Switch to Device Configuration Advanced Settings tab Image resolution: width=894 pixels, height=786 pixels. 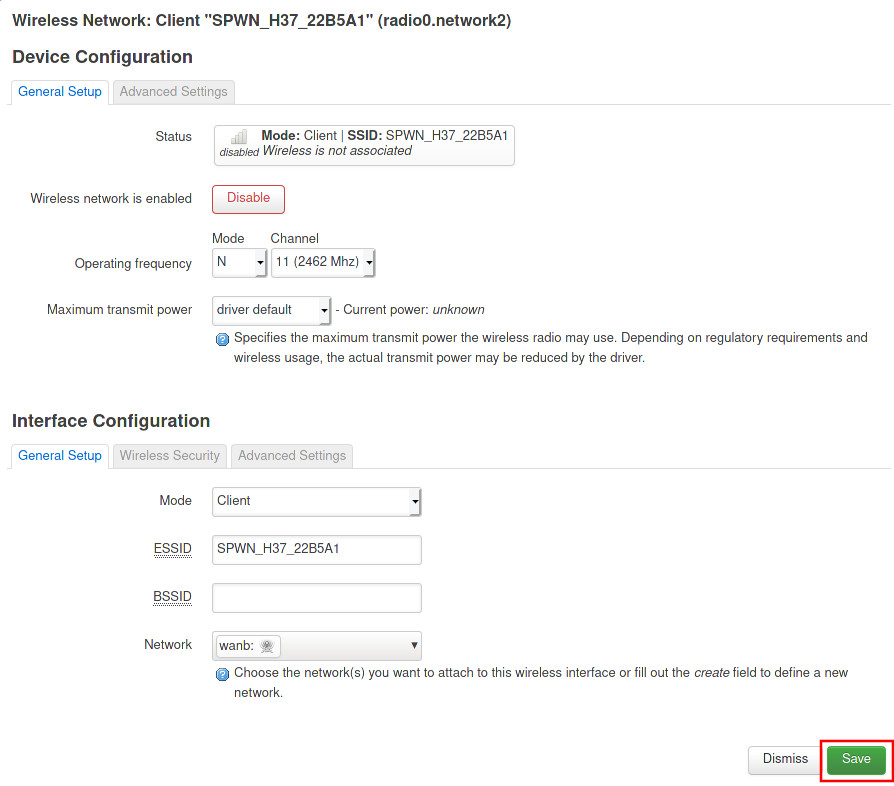tap(174, 92)
